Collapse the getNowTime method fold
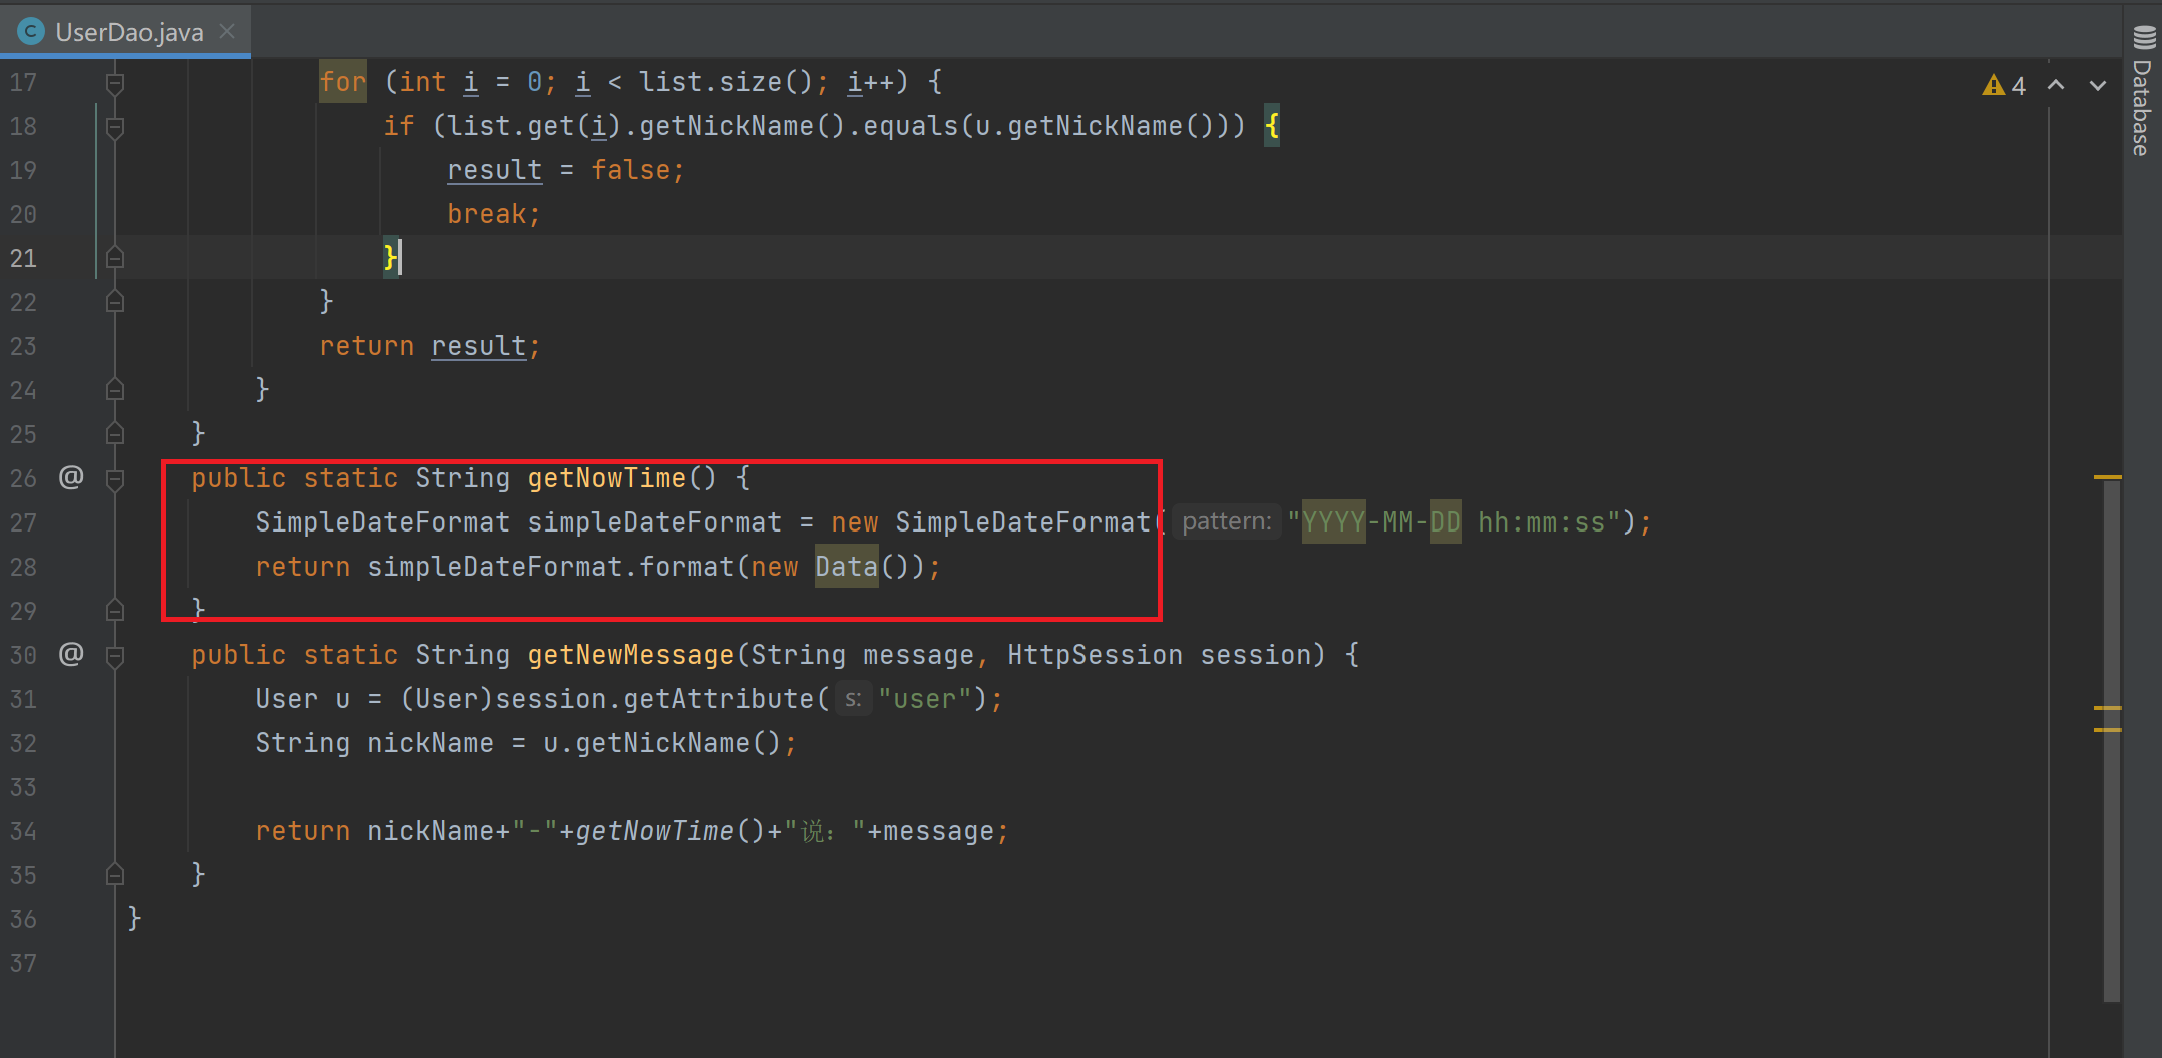Image resolution: width=2162 pixels, height=1058 pixels. 114,478
